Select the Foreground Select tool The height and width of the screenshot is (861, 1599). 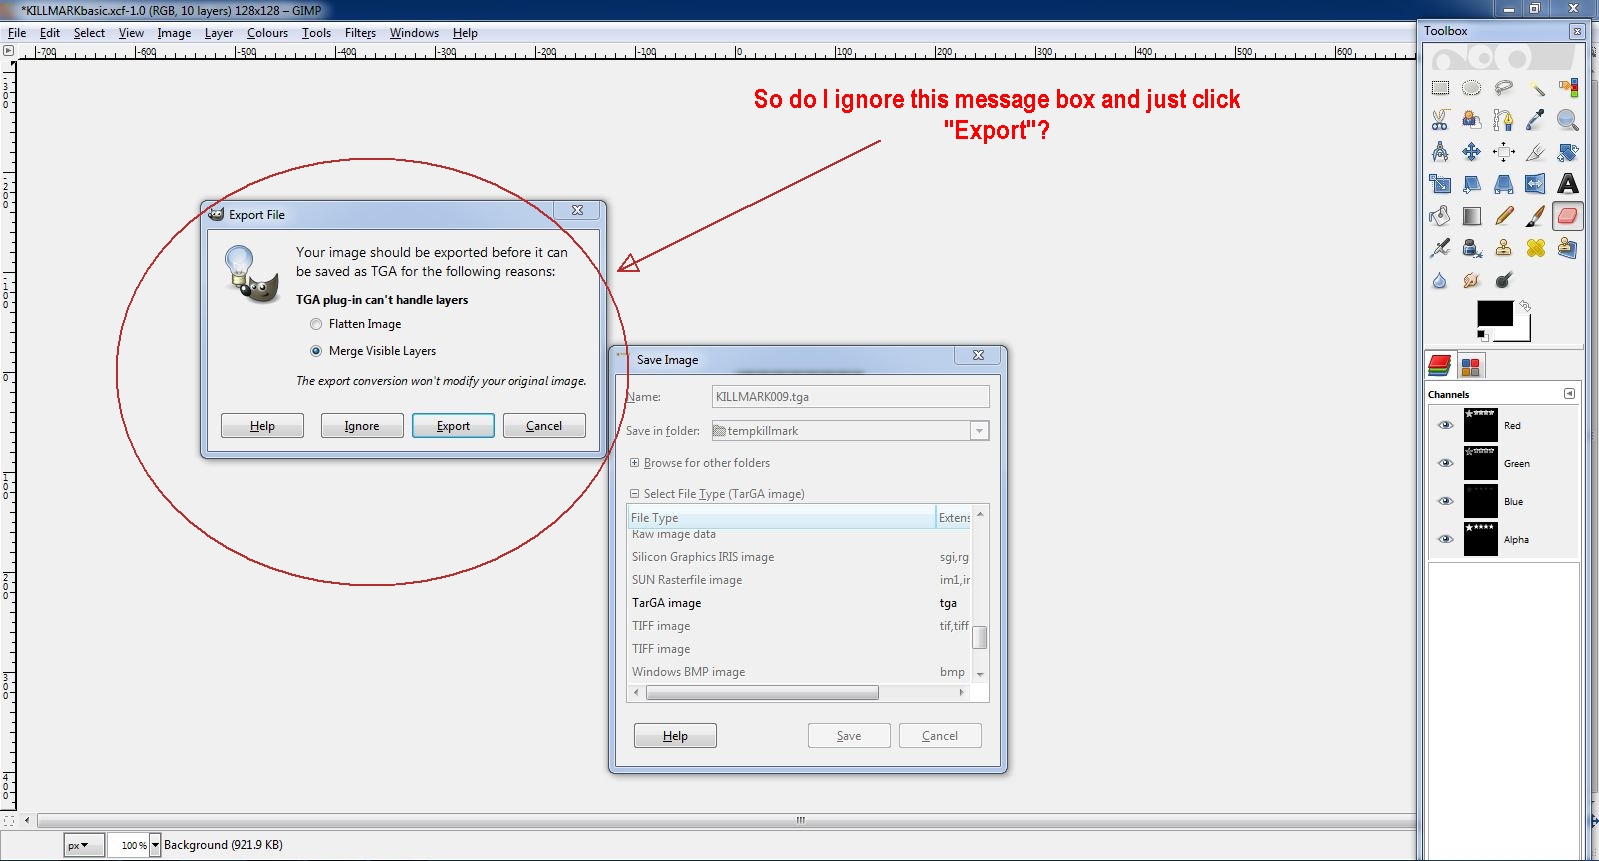[x=1472, y=120]
